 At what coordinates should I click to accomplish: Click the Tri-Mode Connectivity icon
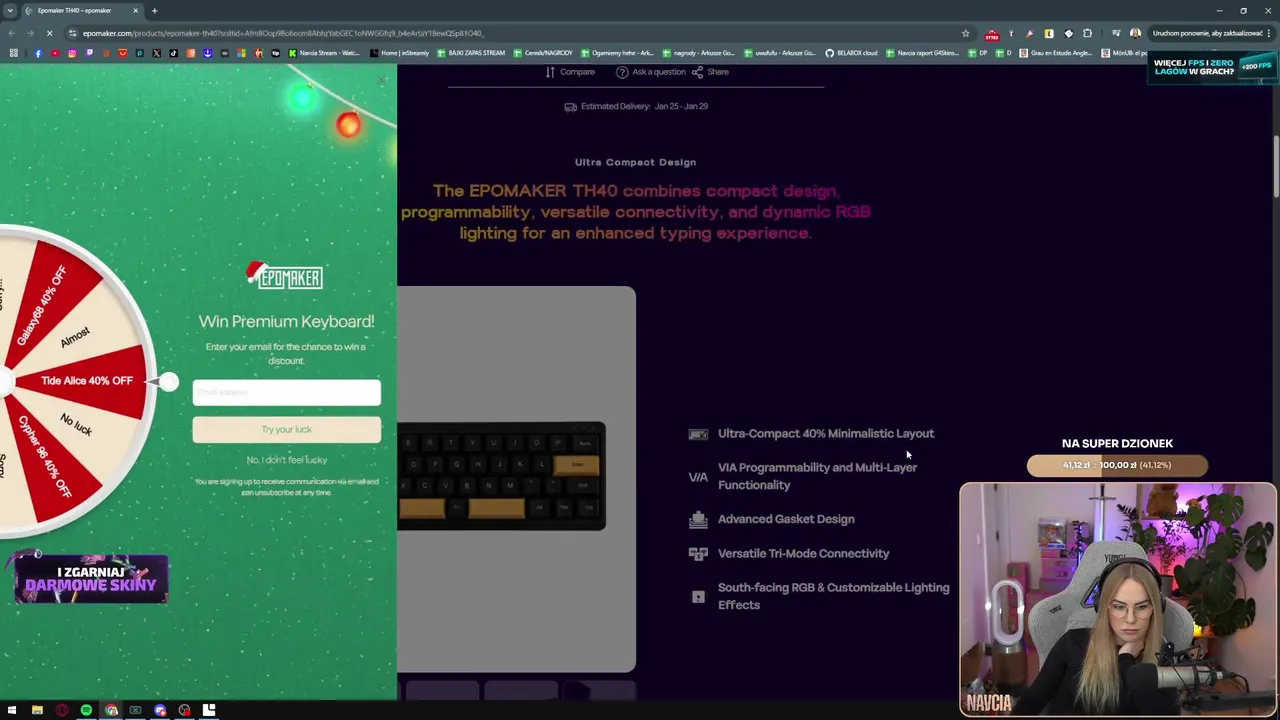(x=698, y=553)
